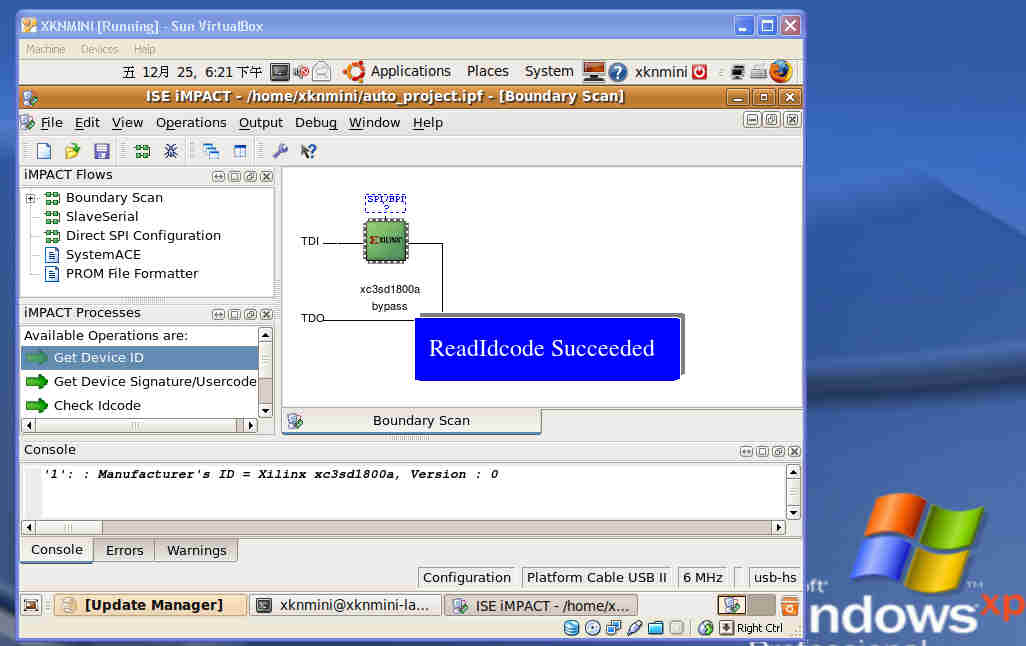The image size is (1026, 646).
Task: Select SystemACE in iMPACT Flows
Action: point(103,255)
